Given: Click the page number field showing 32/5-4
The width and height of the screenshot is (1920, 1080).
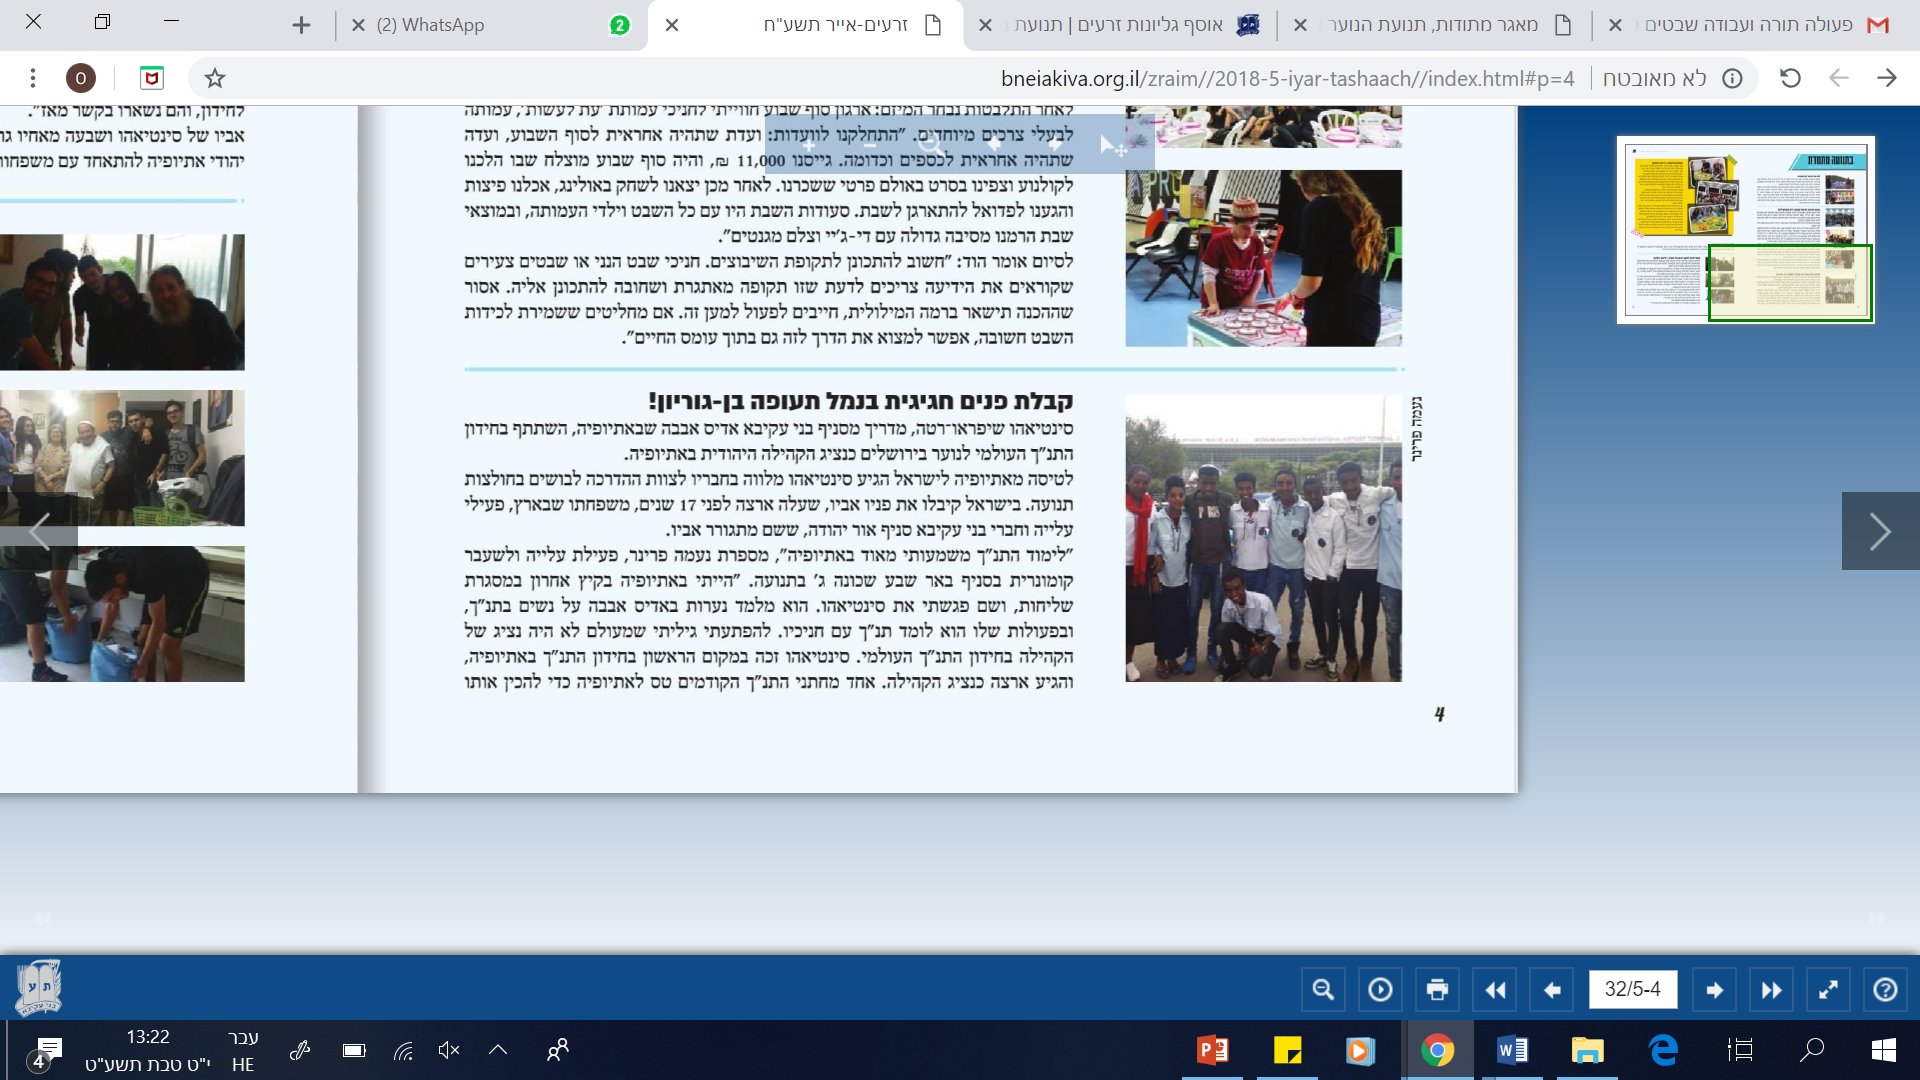Looking at the screenshot, I should tap(1632, 990).
